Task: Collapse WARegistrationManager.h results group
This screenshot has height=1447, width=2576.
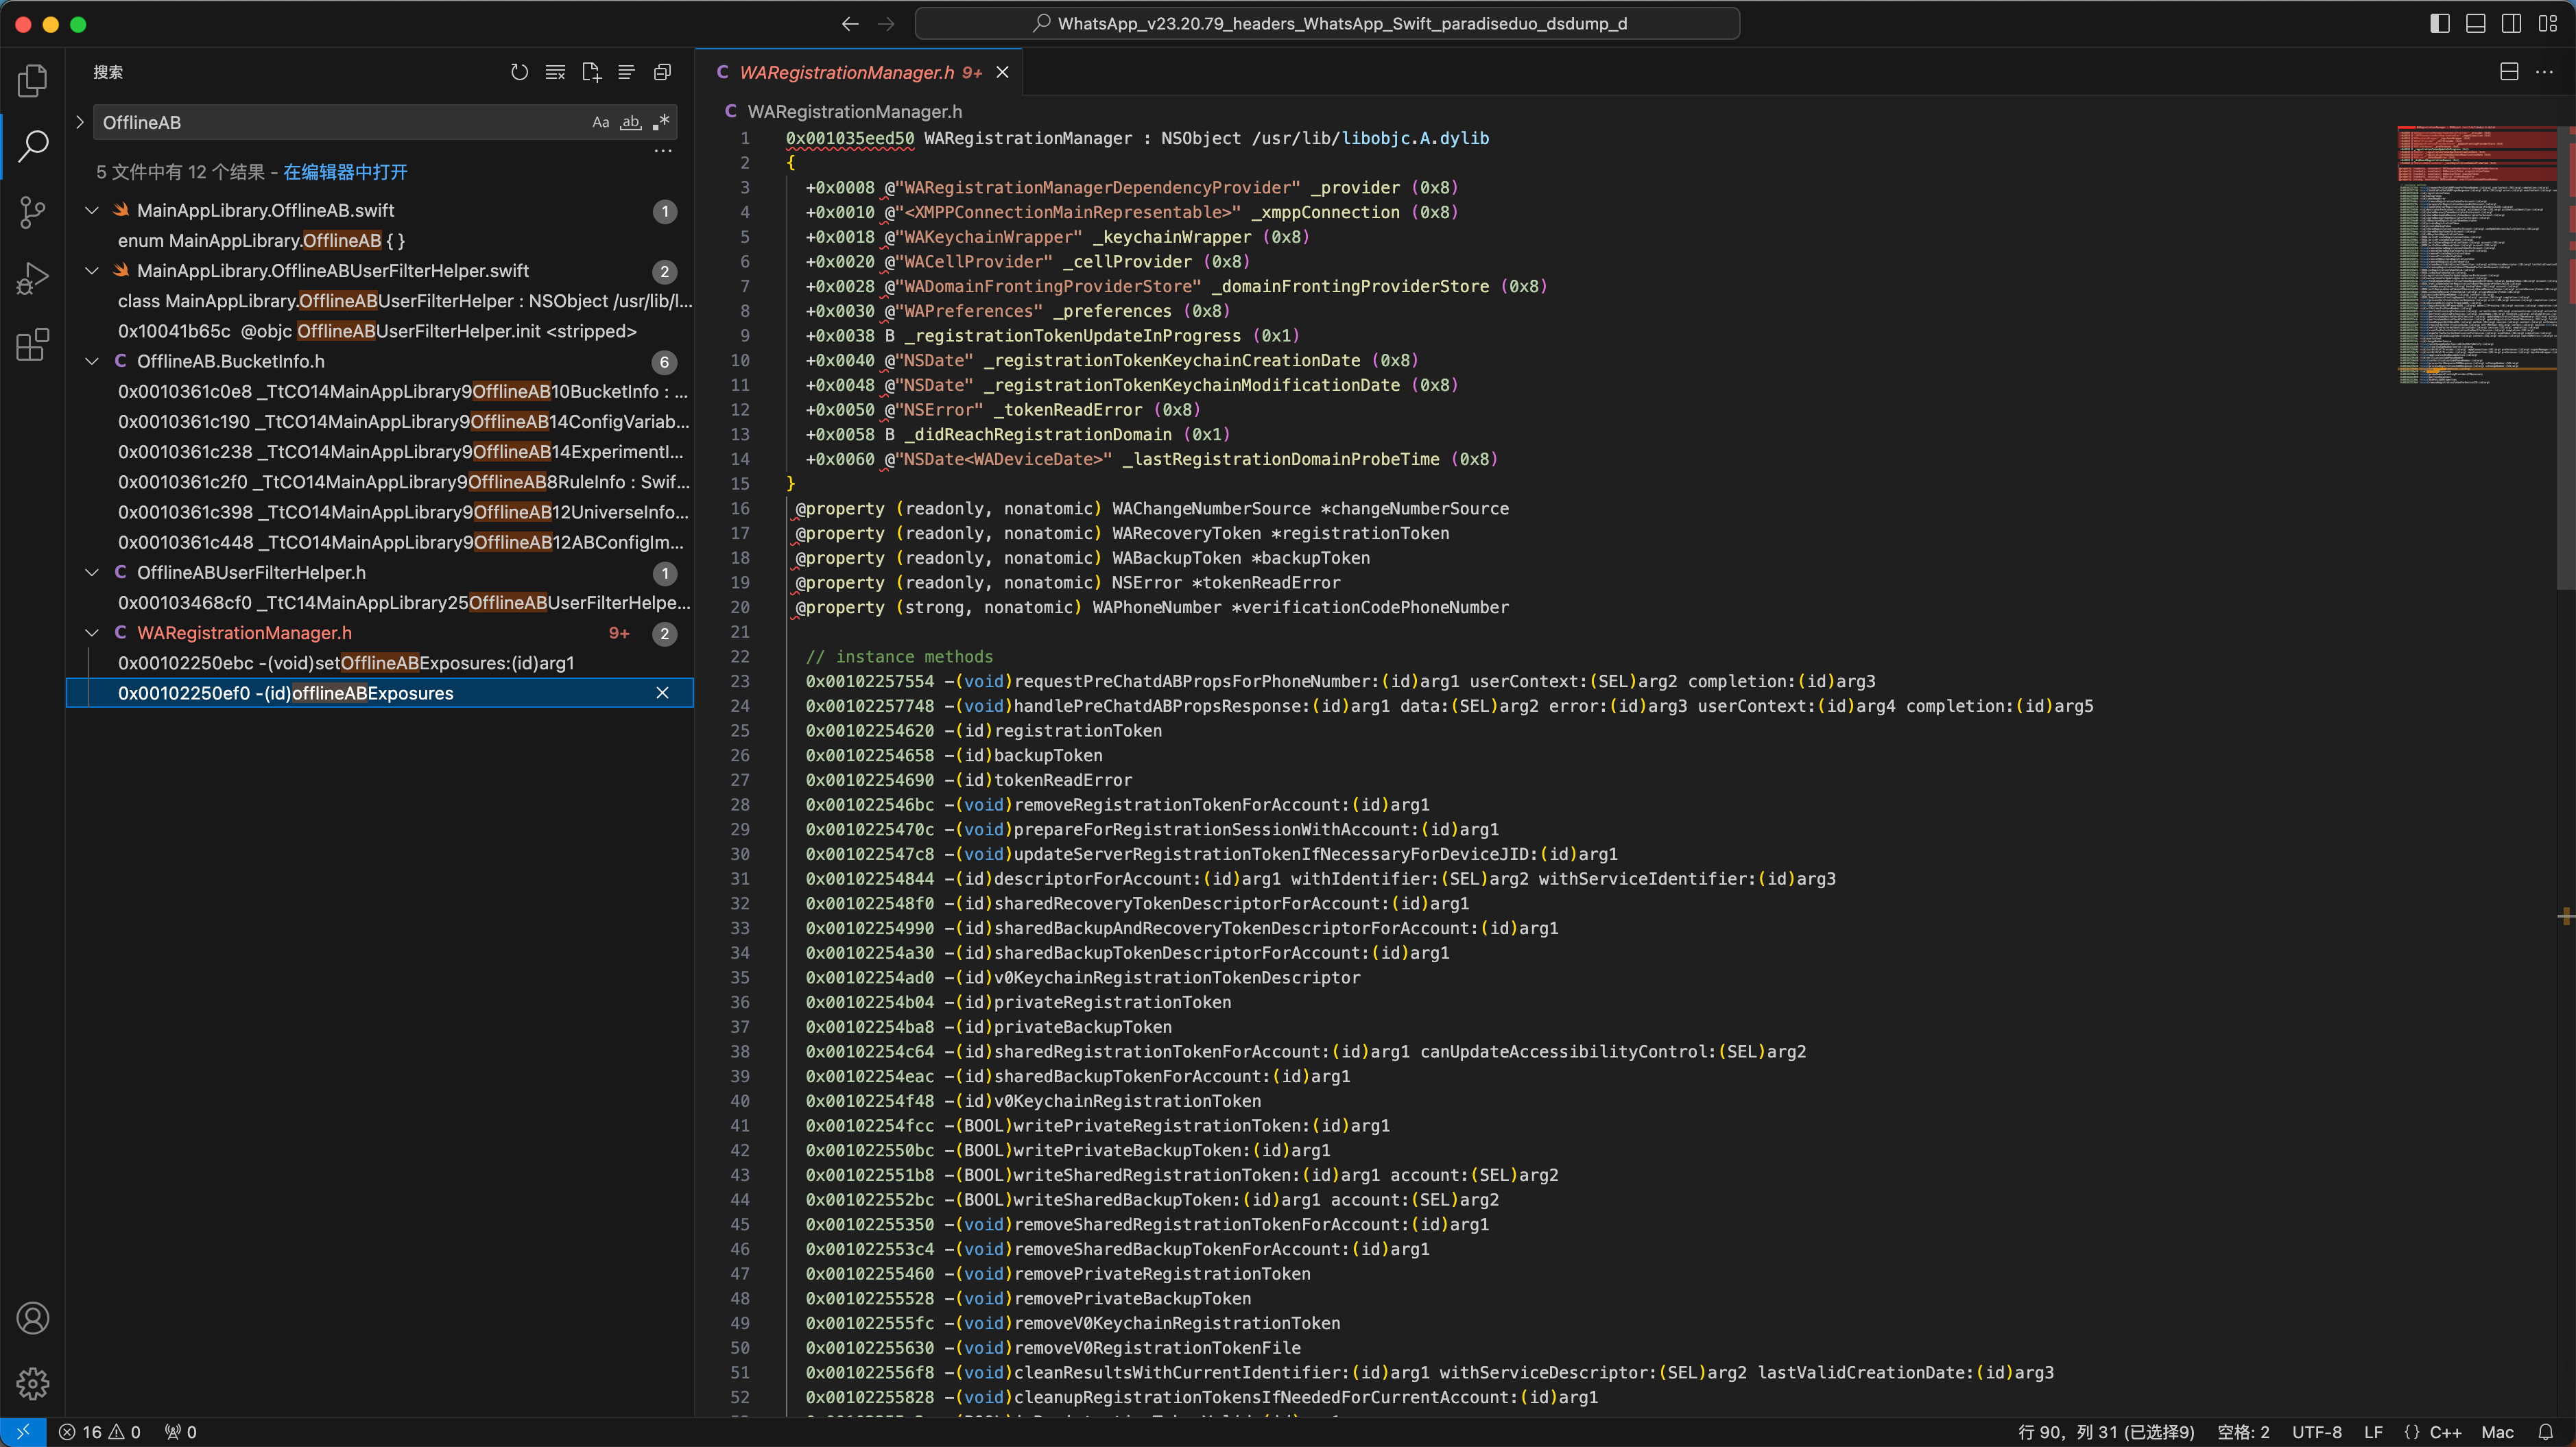Action: (x=91, y=633)
